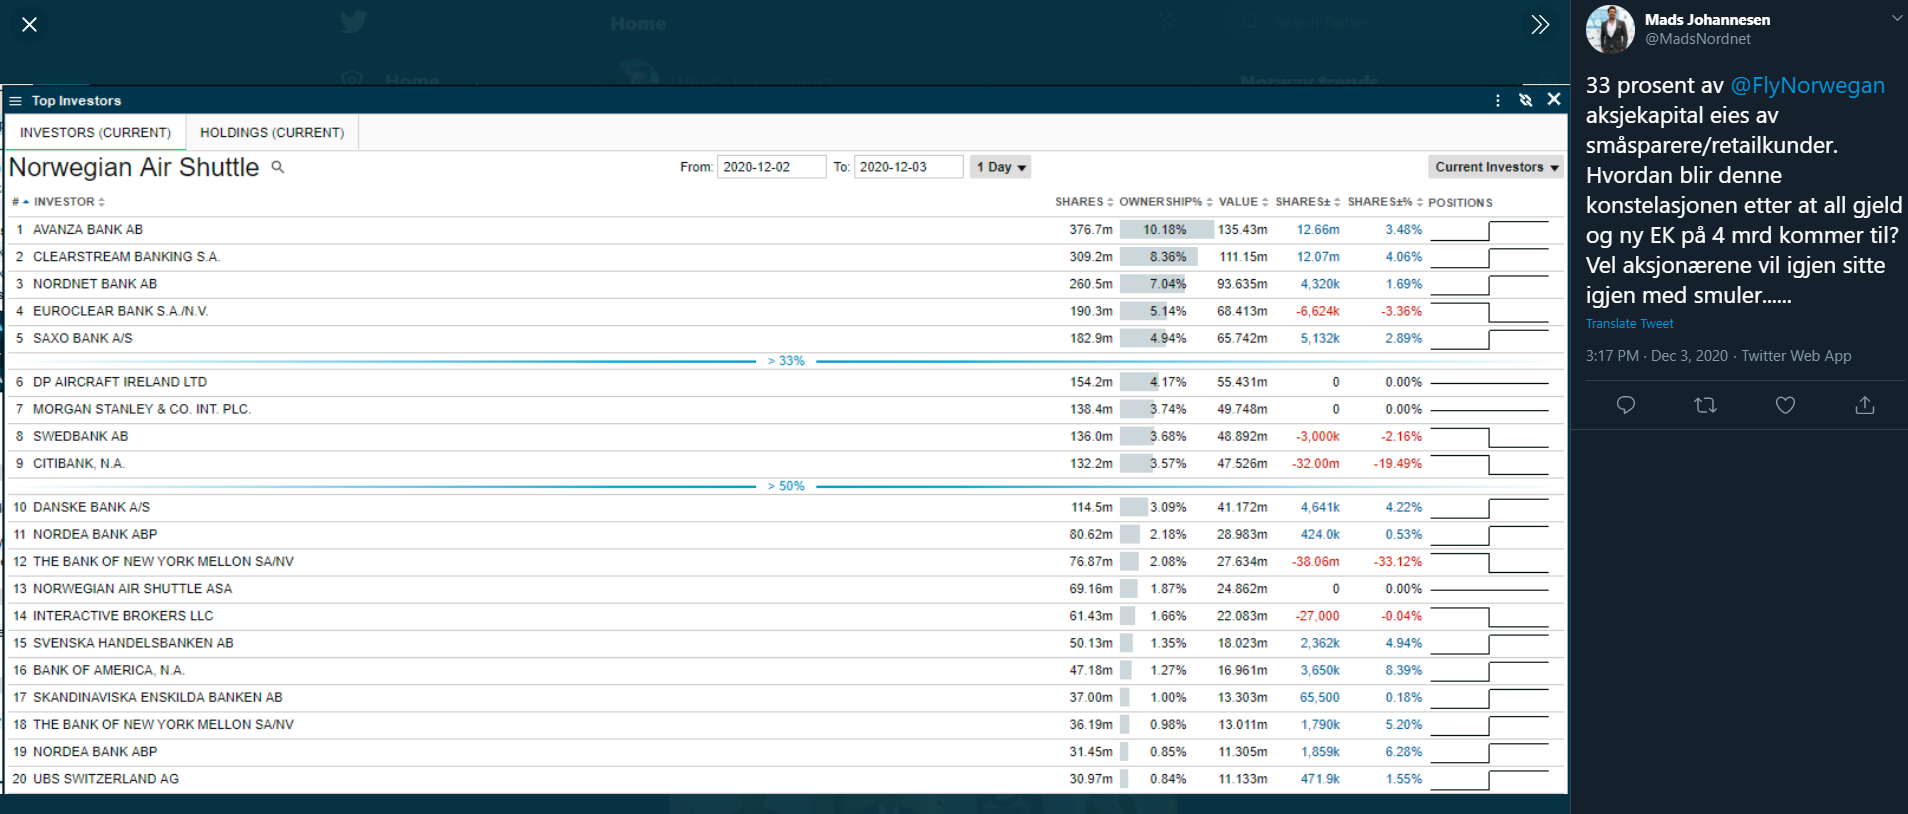Image resolution: width=1908 pixels, height=814 pixels.
Task: Select NORWEGIAN AIR SHUTTLE ASA row
Action: coord(785,589)
